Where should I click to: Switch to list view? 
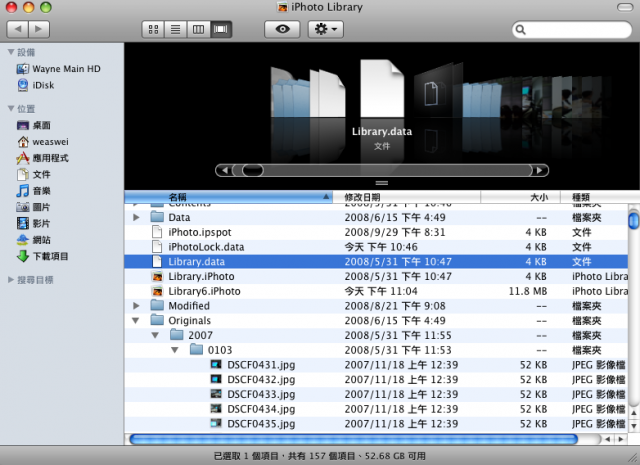click(176, 29)
